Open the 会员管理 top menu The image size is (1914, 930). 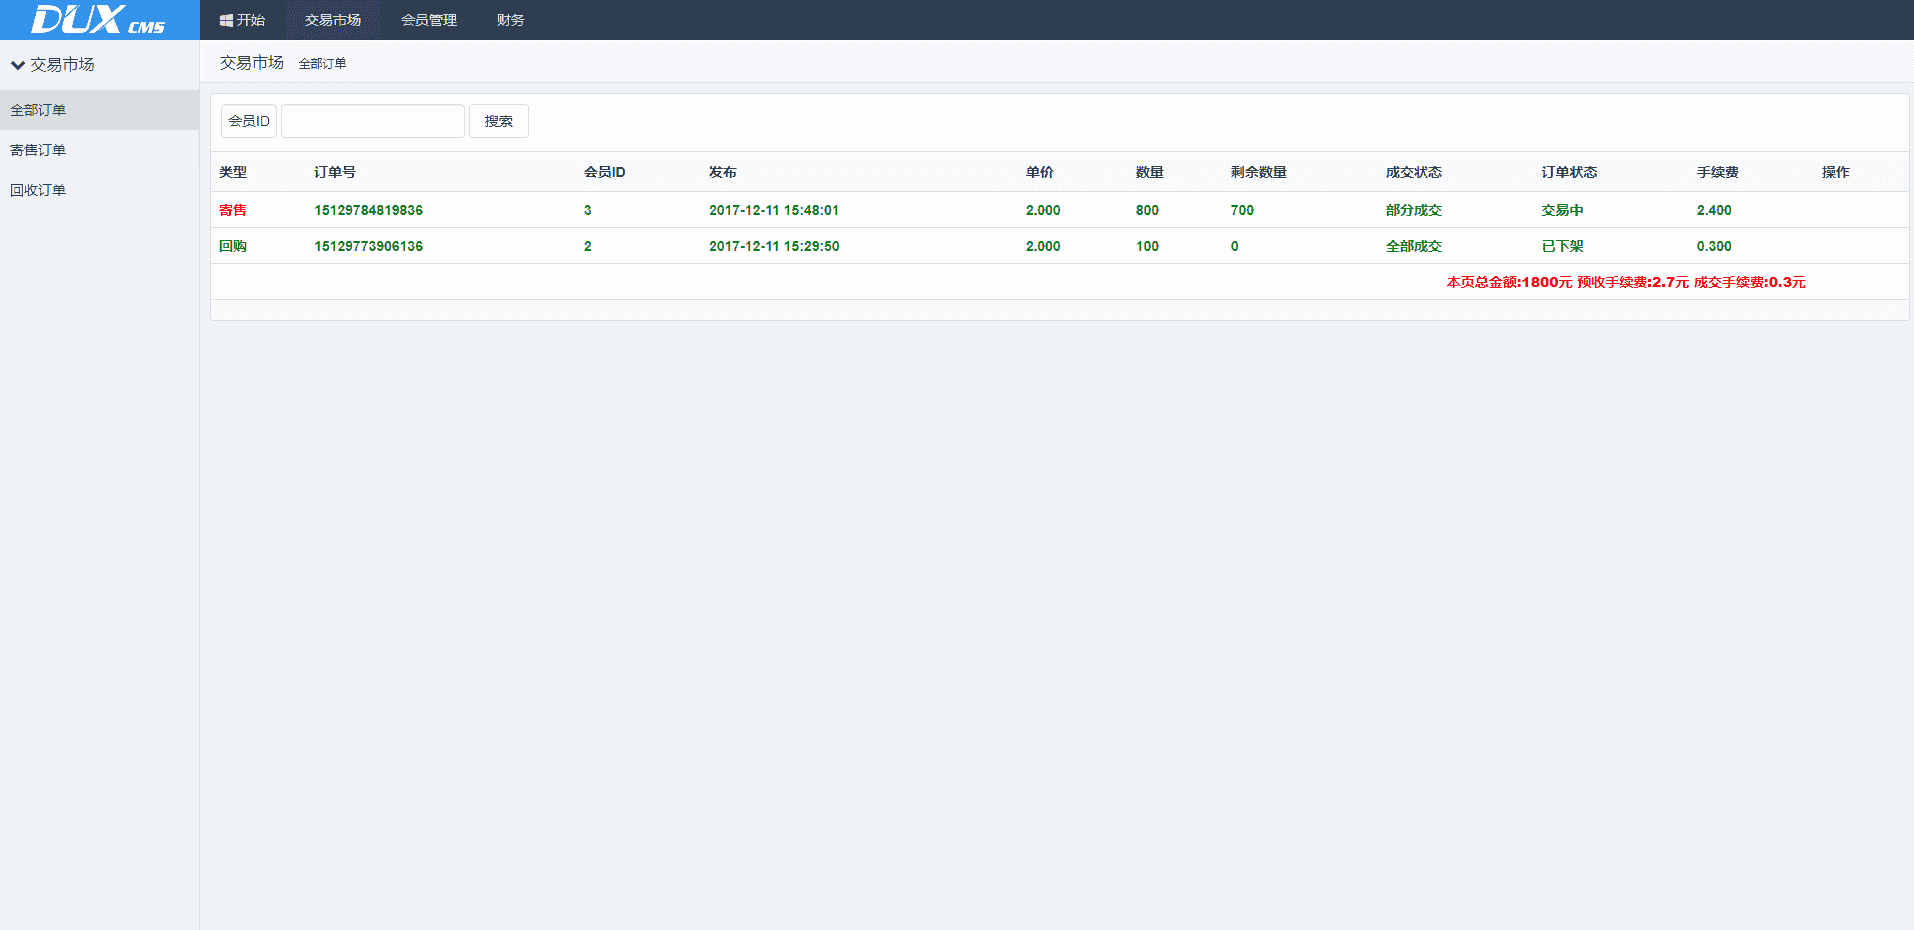[x=429, y=20]
